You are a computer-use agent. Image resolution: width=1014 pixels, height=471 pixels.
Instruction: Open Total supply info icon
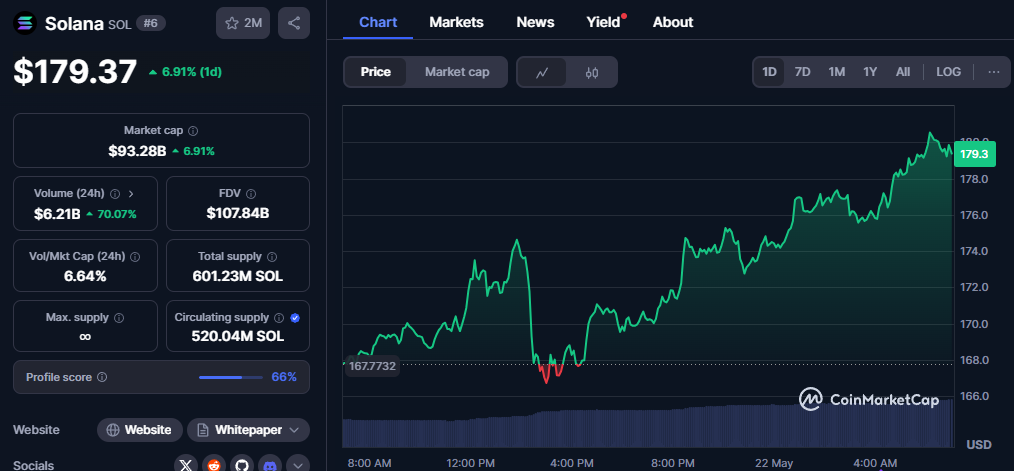pyautogui.click(x=272, y=256)
